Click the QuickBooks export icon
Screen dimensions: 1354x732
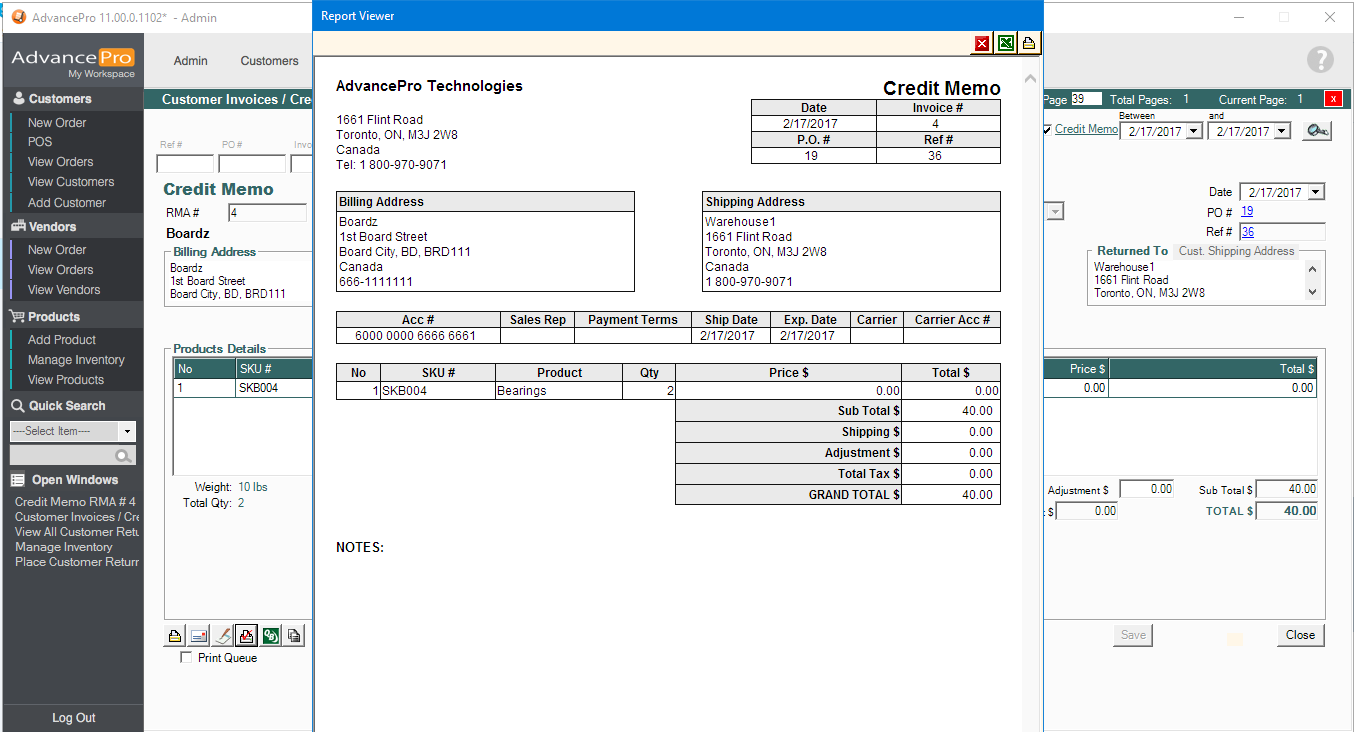coord(270,636)
